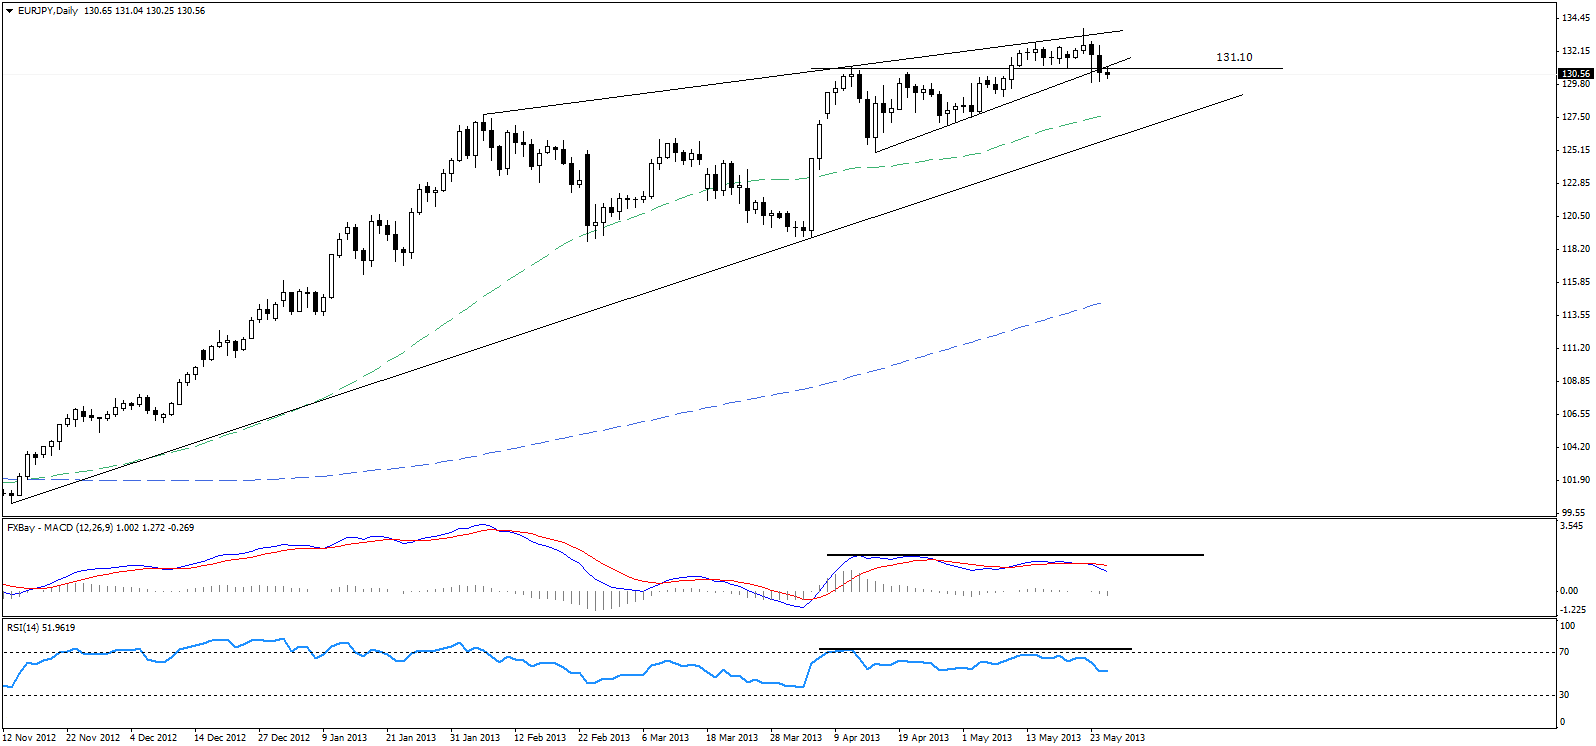Select the horizontal line at 131.10
Image resolution: width=1596 pixels, height=746 pixels.
[x=1046, y=68]
